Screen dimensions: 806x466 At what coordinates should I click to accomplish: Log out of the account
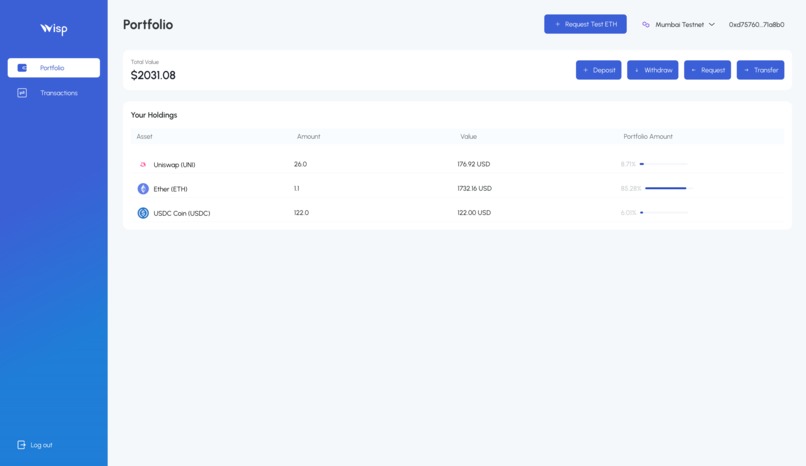35,445
